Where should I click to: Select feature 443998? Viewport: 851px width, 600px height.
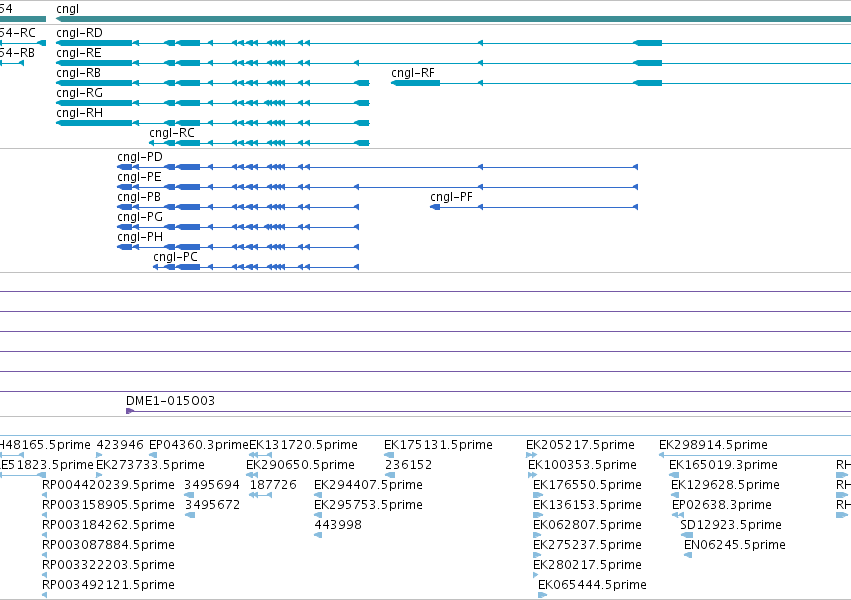pos(338,525)
